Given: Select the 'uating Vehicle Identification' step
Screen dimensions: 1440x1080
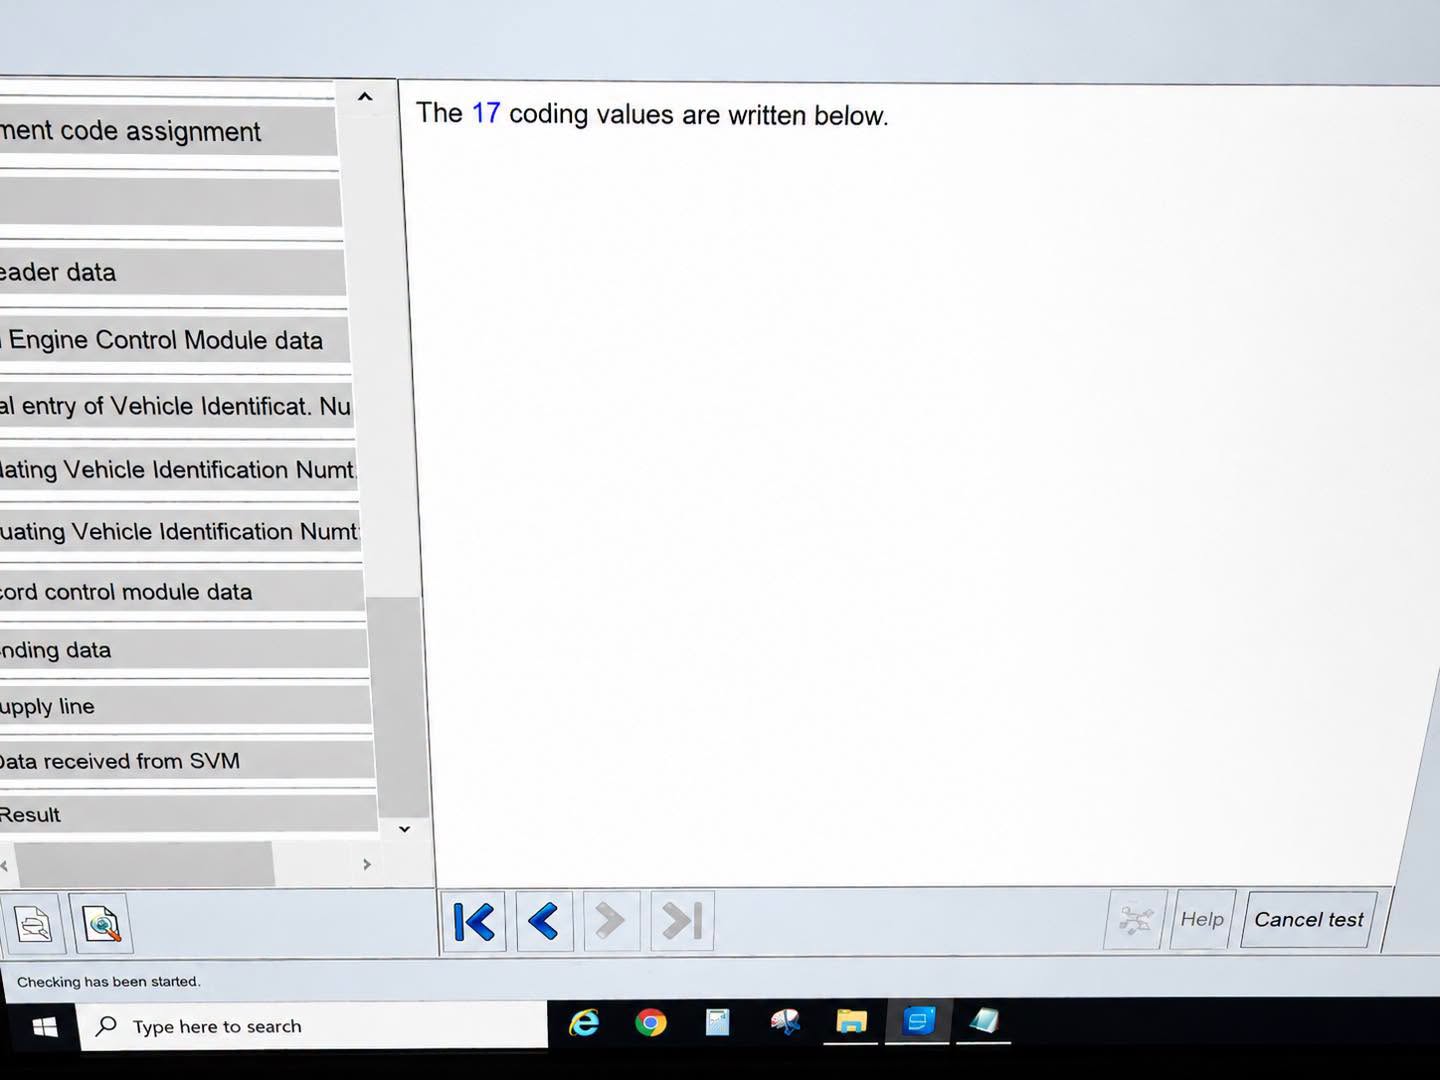Looking at the screenshot, I should [180, 531].
